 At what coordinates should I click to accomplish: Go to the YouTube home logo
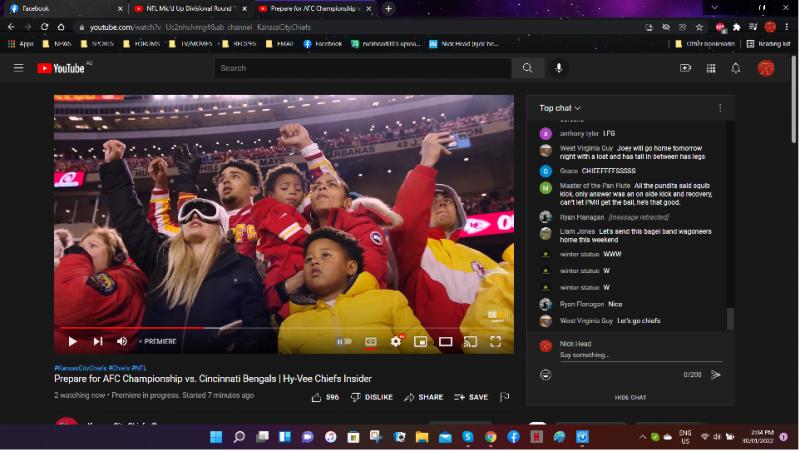61,68
